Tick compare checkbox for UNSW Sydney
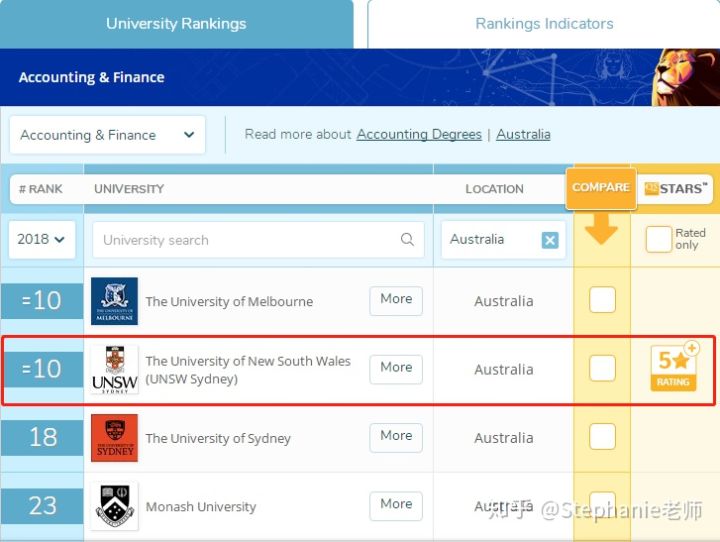 [x=602, y=368]
